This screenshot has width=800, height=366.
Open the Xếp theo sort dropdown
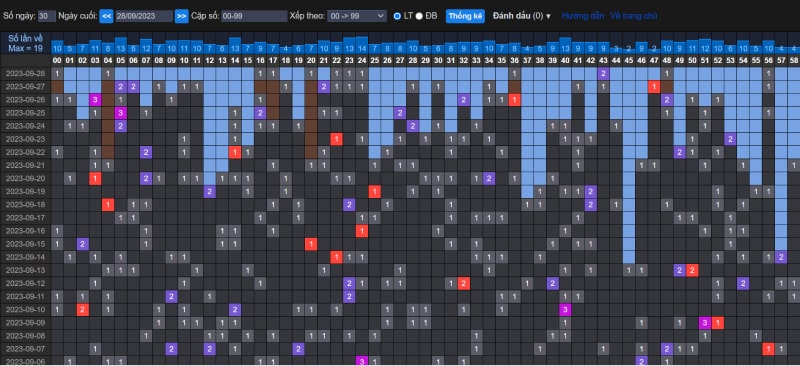click(357, 16)
